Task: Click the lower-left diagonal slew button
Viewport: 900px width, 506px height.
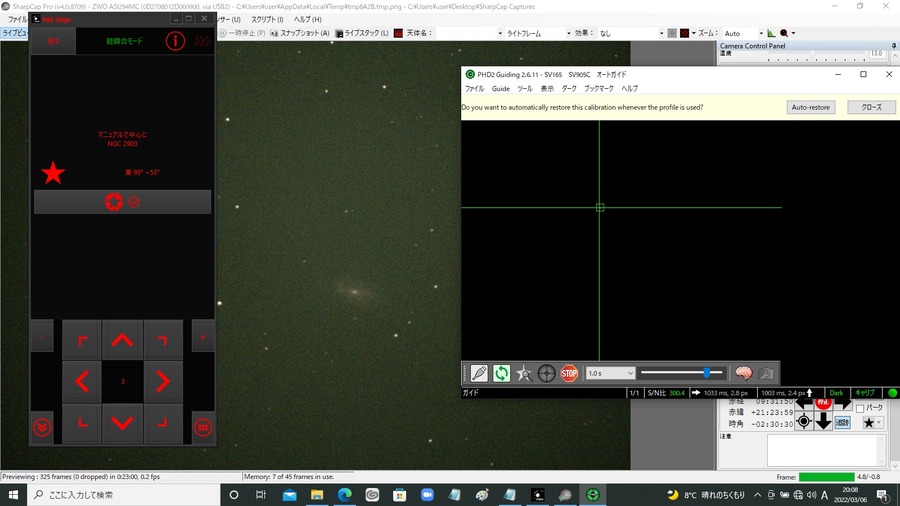Action: 82,423
